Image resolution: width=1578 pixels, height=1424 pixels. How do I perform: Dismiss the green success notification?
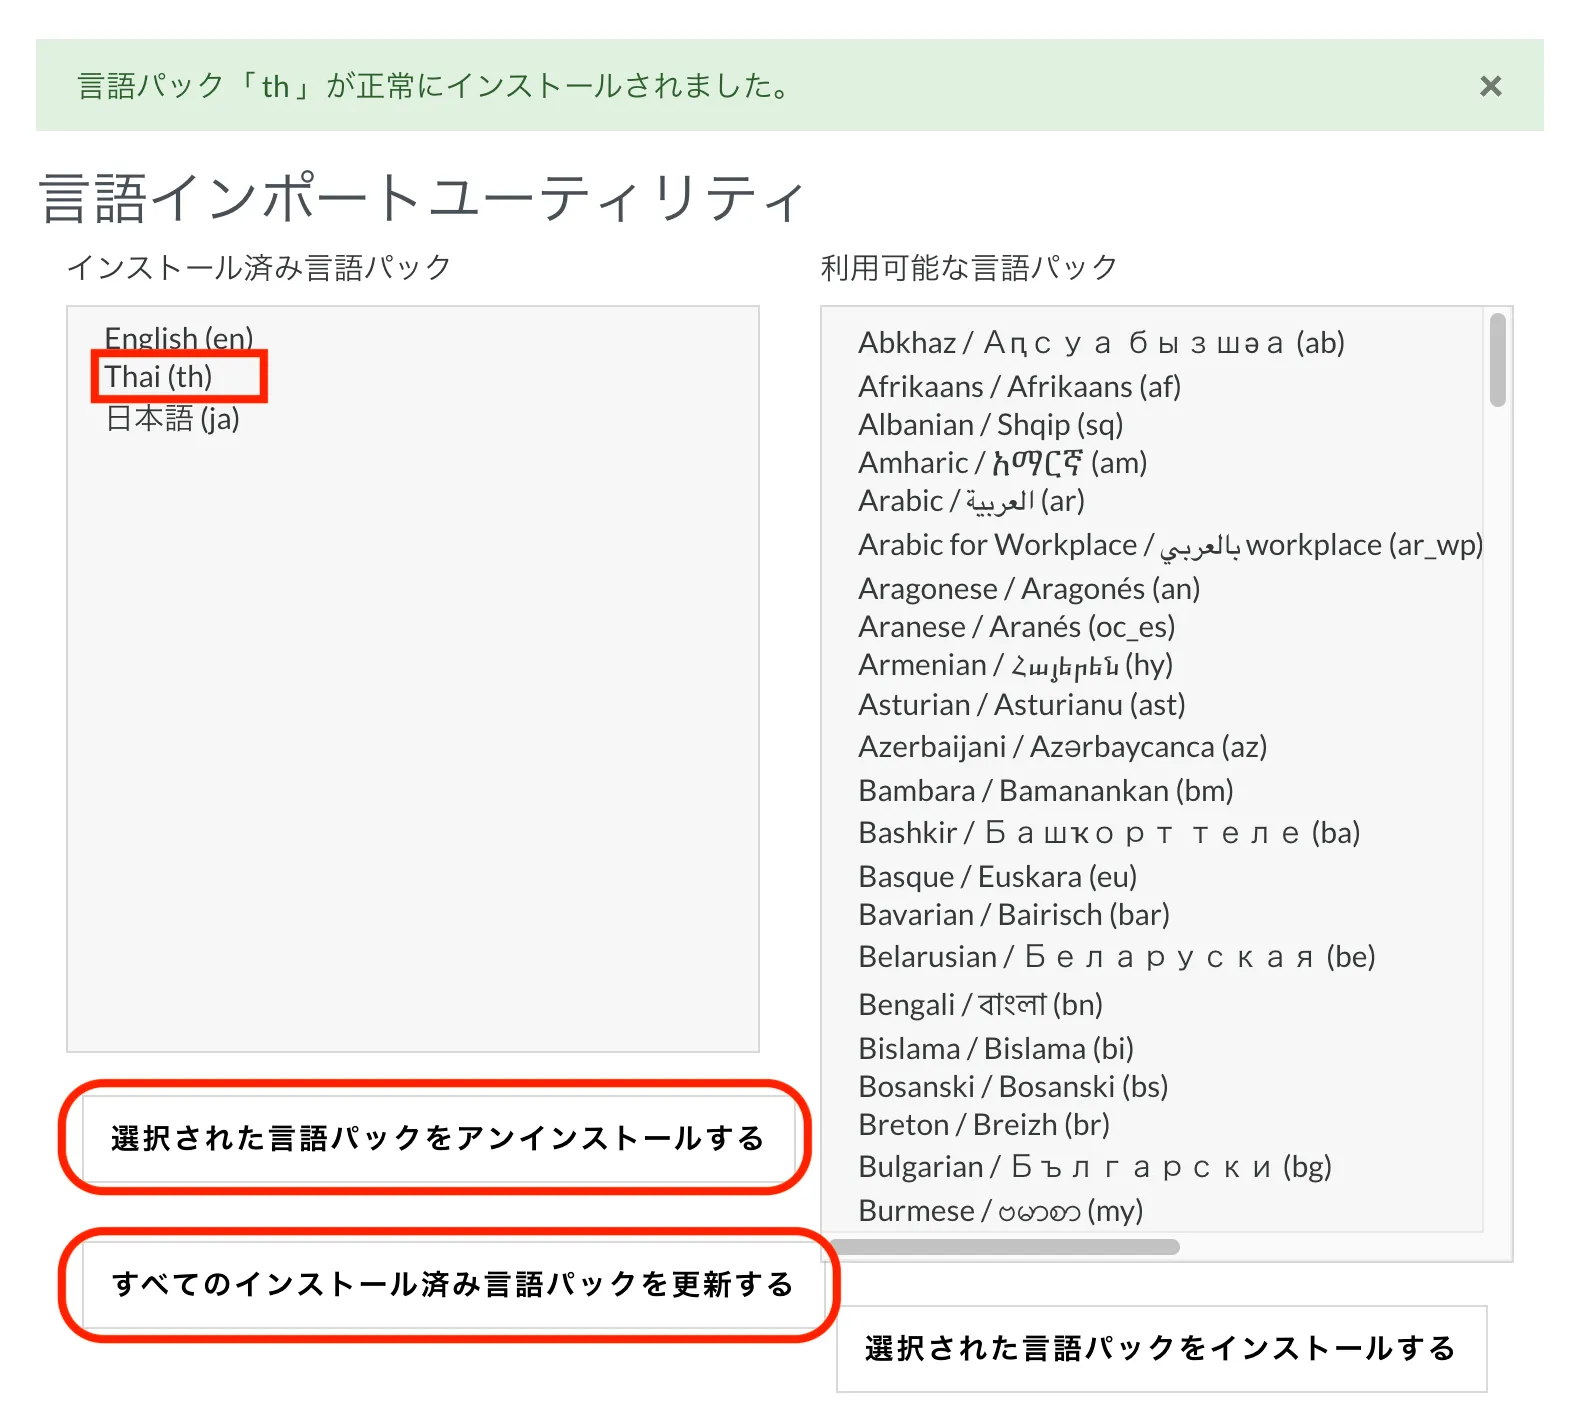click(x=1490, y=87)
